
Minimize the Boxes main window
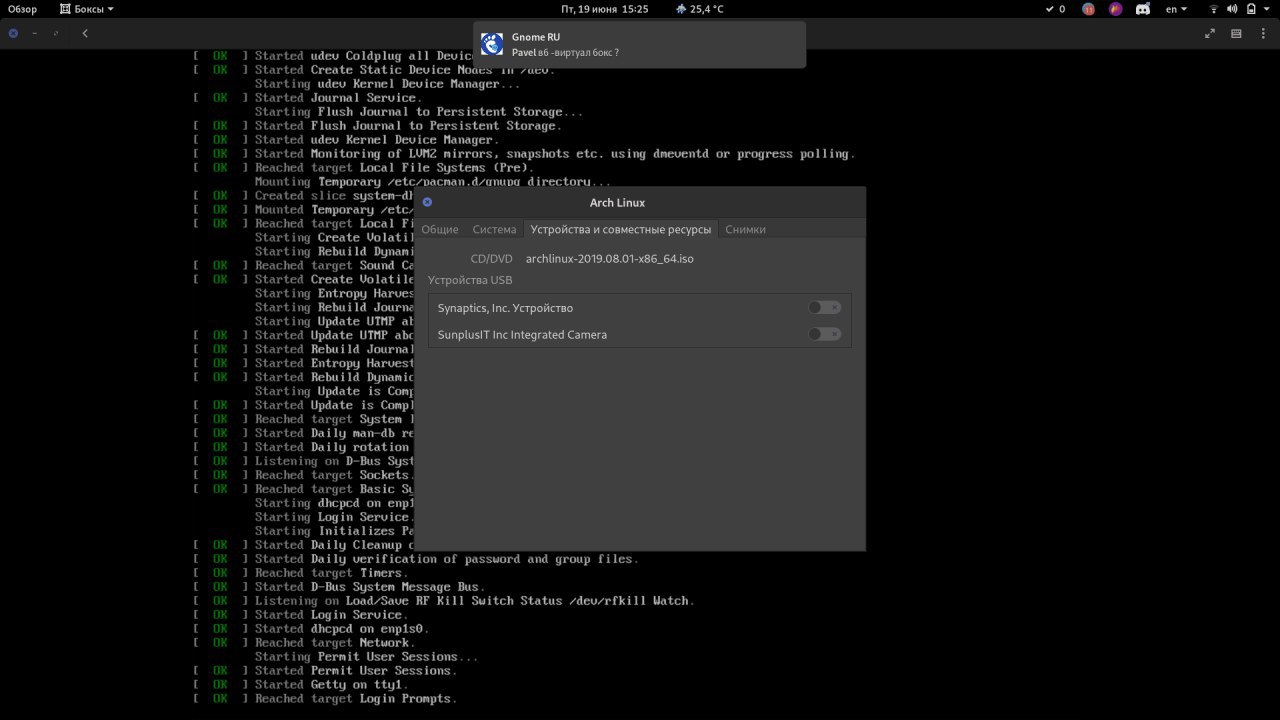(x=35, y=33)
